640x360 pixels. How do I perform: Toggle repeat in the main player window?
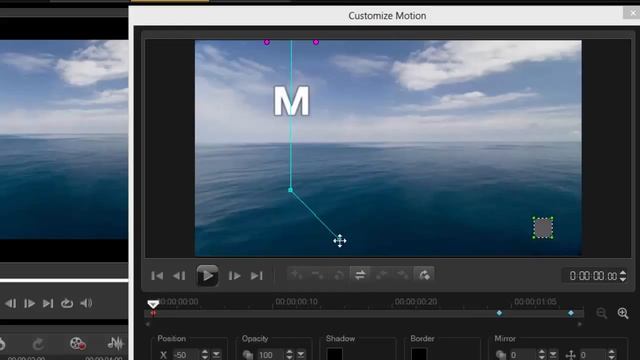(x=67, y=303)
